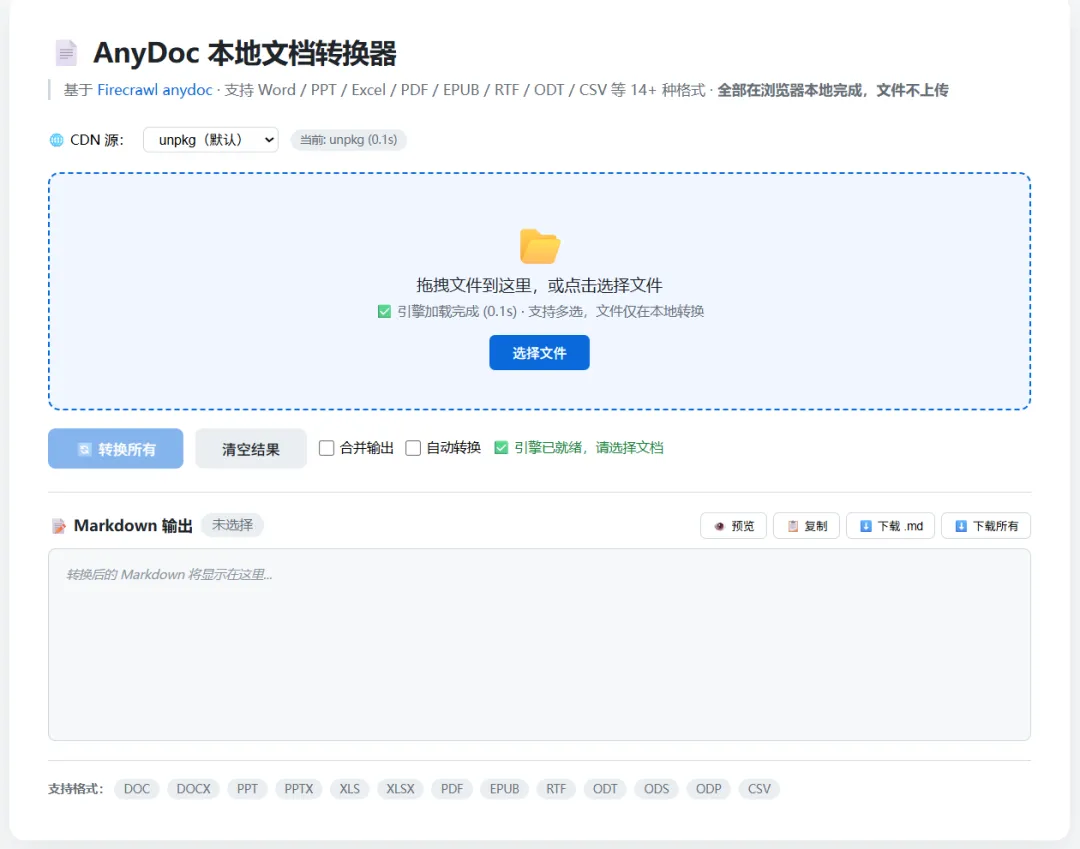Click the 复制 copy button
Screen dimensions: 1080x849
pos(807,526)
